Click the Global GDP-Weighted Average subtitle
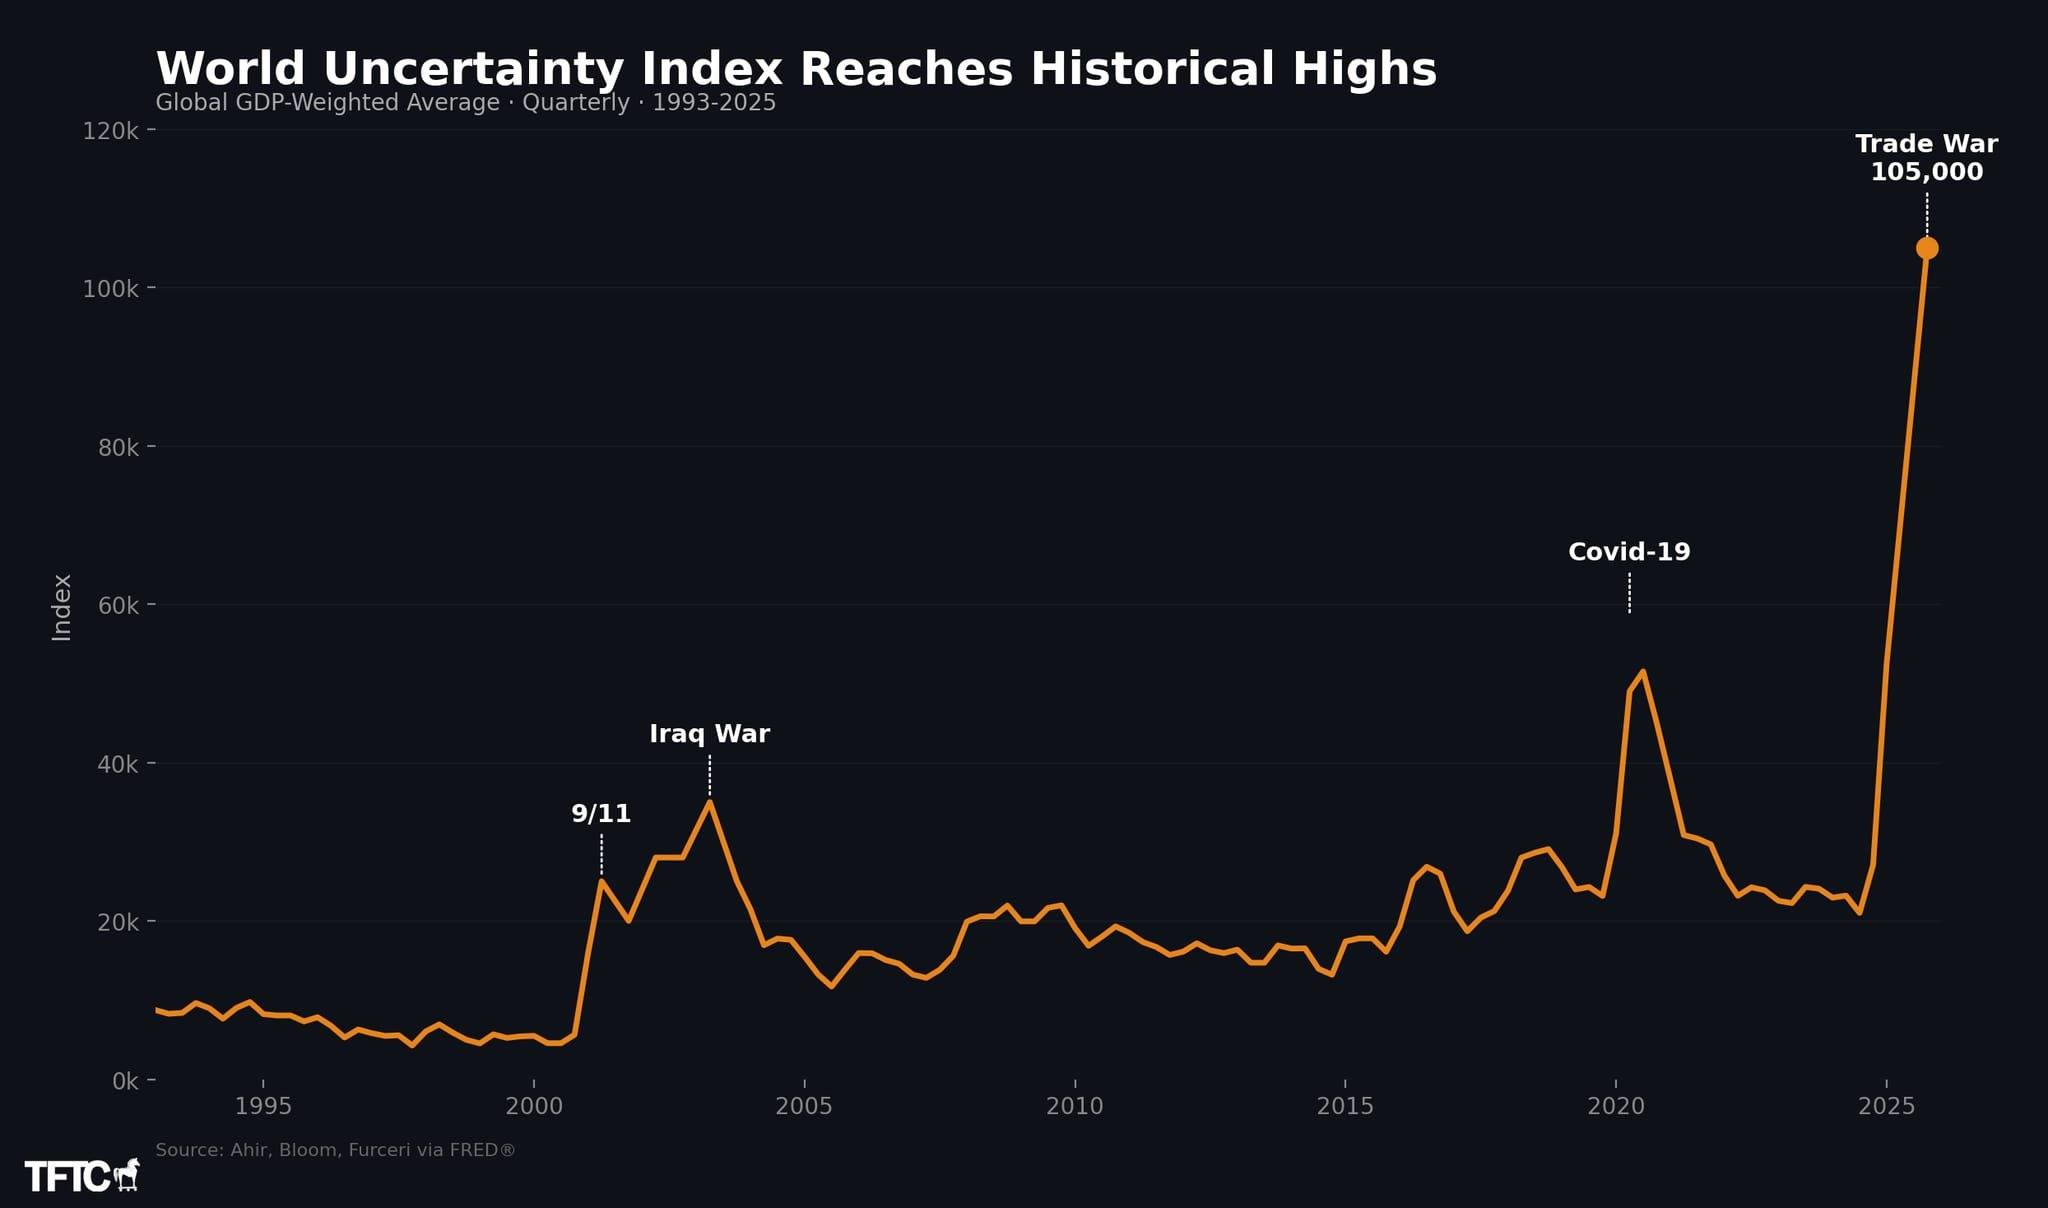Screen dimensions: 2048x1208 465,103
